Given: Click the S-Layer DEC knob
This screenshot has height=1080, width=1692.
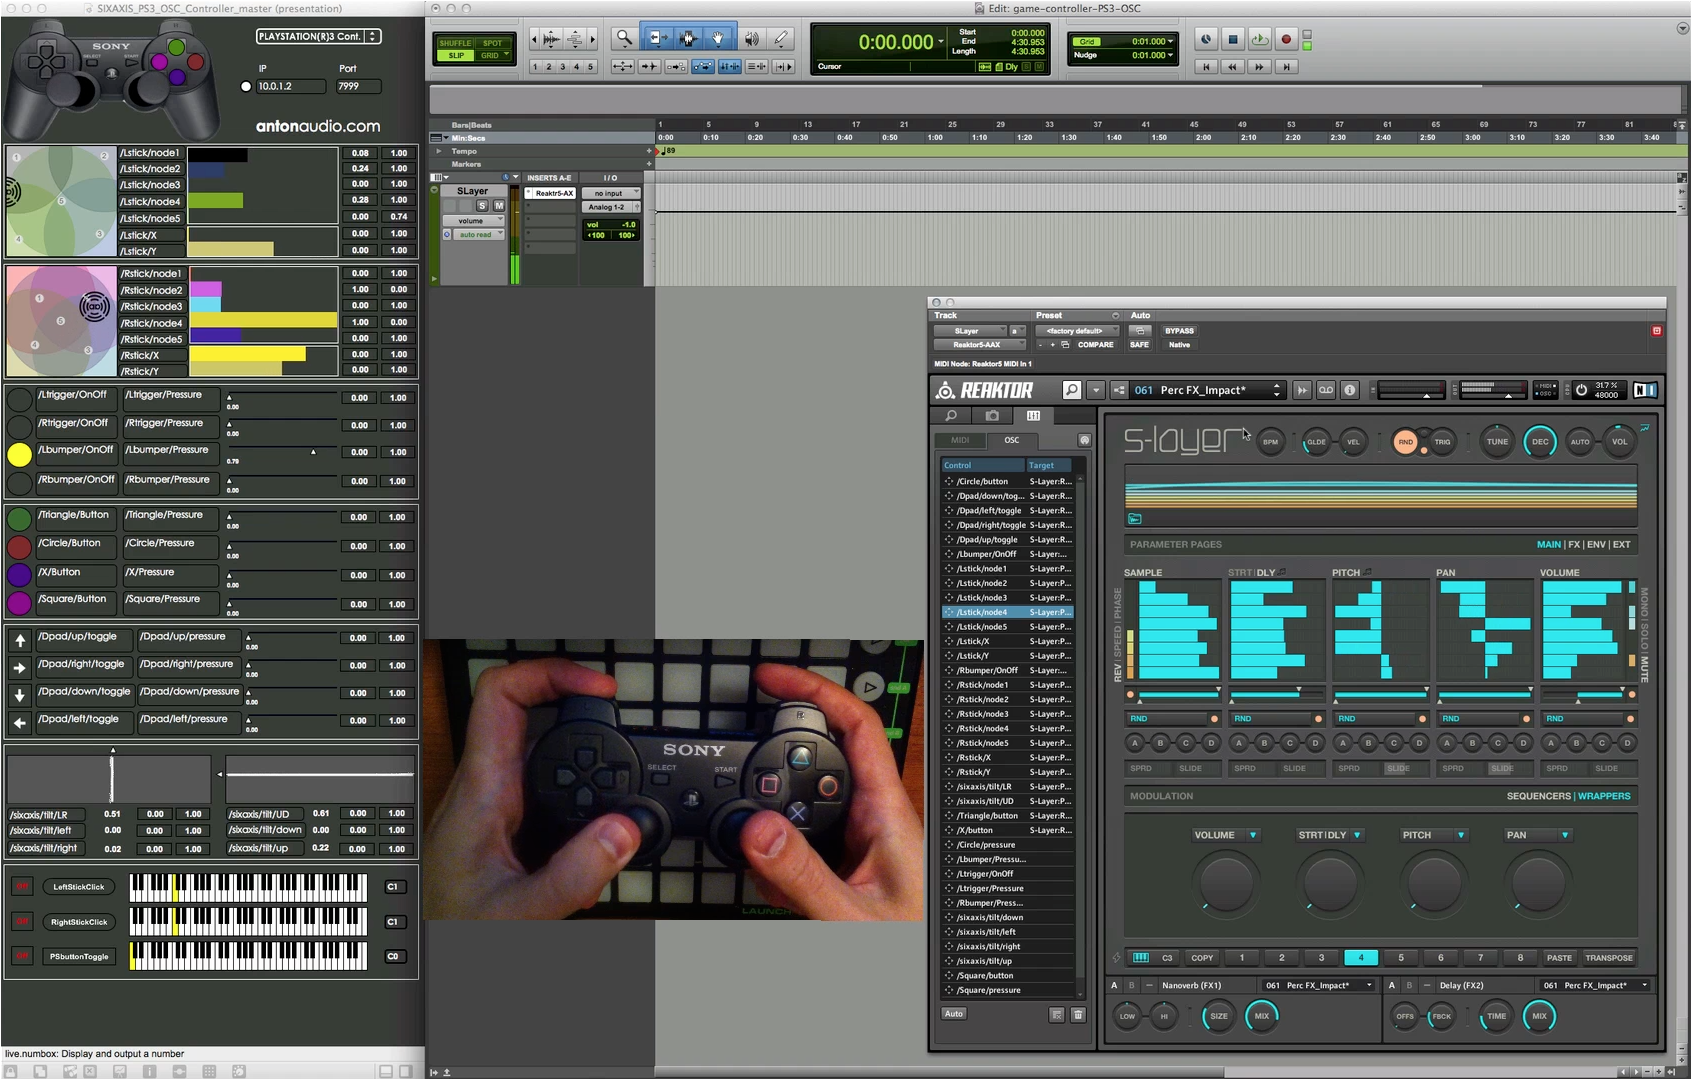Looking at the screenshot, I should tap(1540, 442).
